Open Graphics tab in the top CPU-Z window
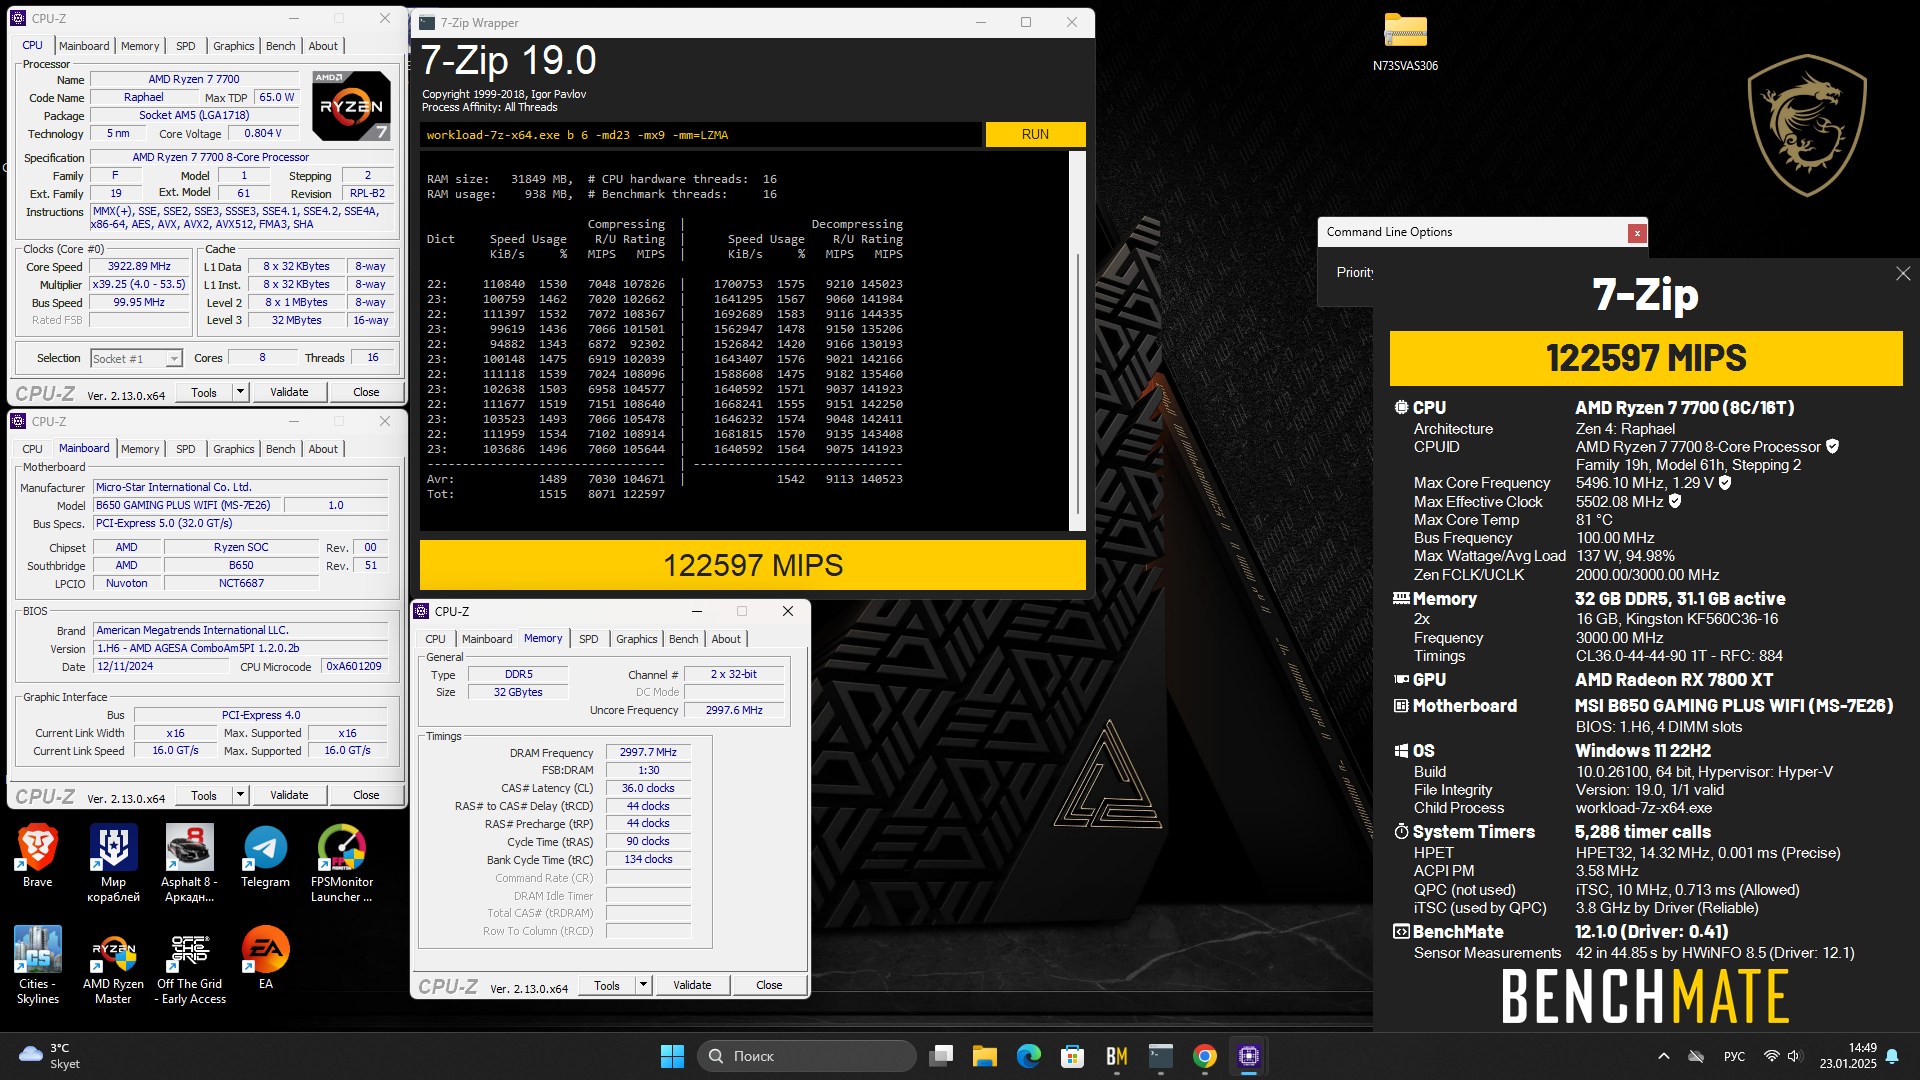 (234, 46)
